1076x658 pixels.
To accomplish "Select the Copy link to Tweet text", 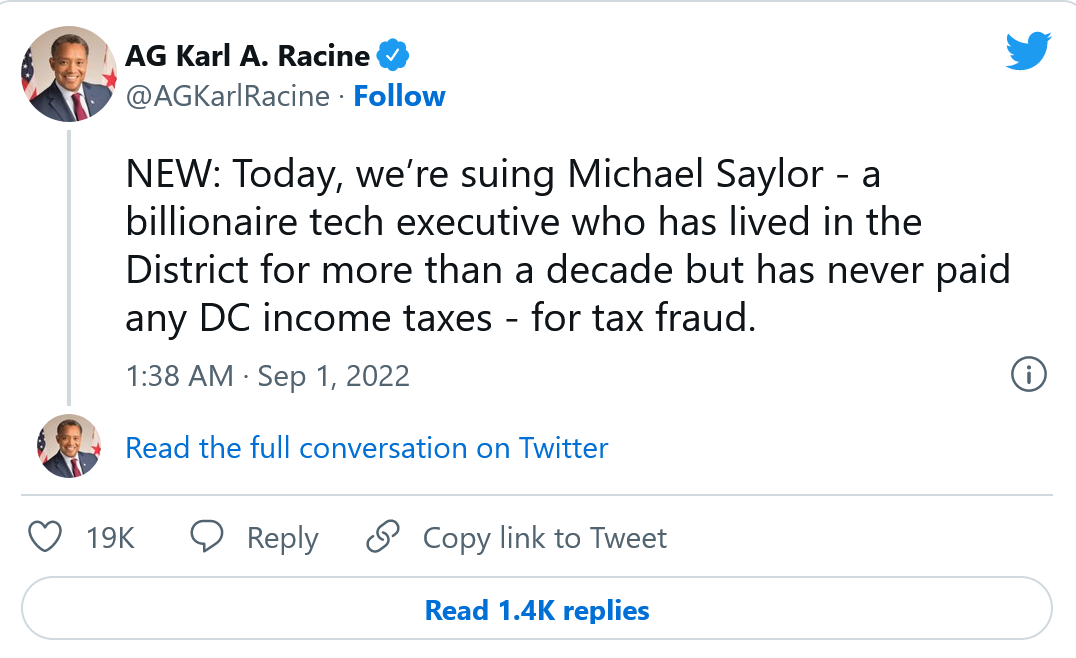I will 544,538.
